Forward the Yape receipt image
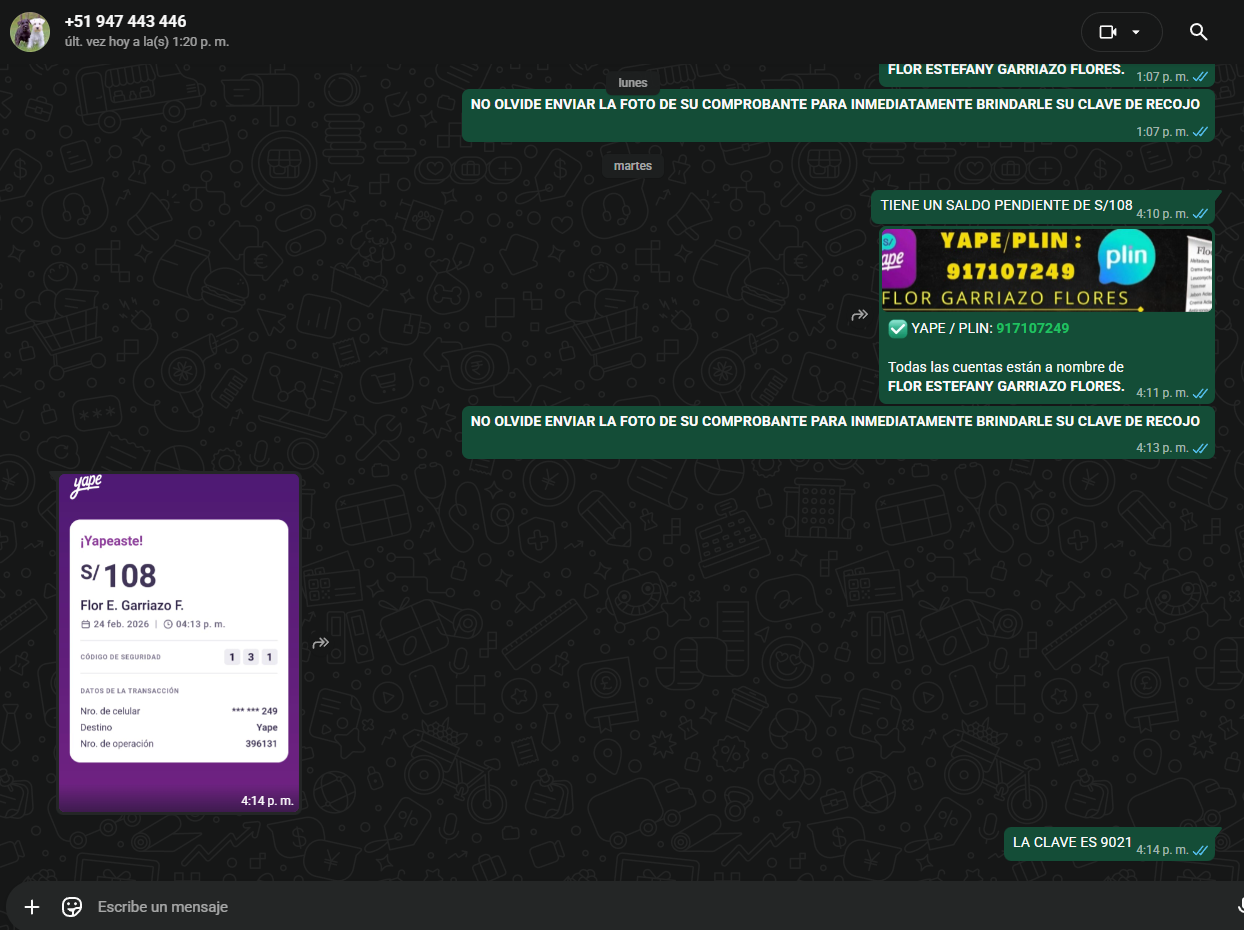 click(x=321, y=643)
